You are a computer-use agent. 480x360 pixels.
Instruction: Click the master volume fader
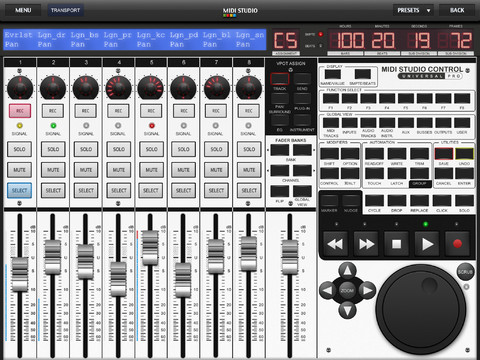pos(290,257)
